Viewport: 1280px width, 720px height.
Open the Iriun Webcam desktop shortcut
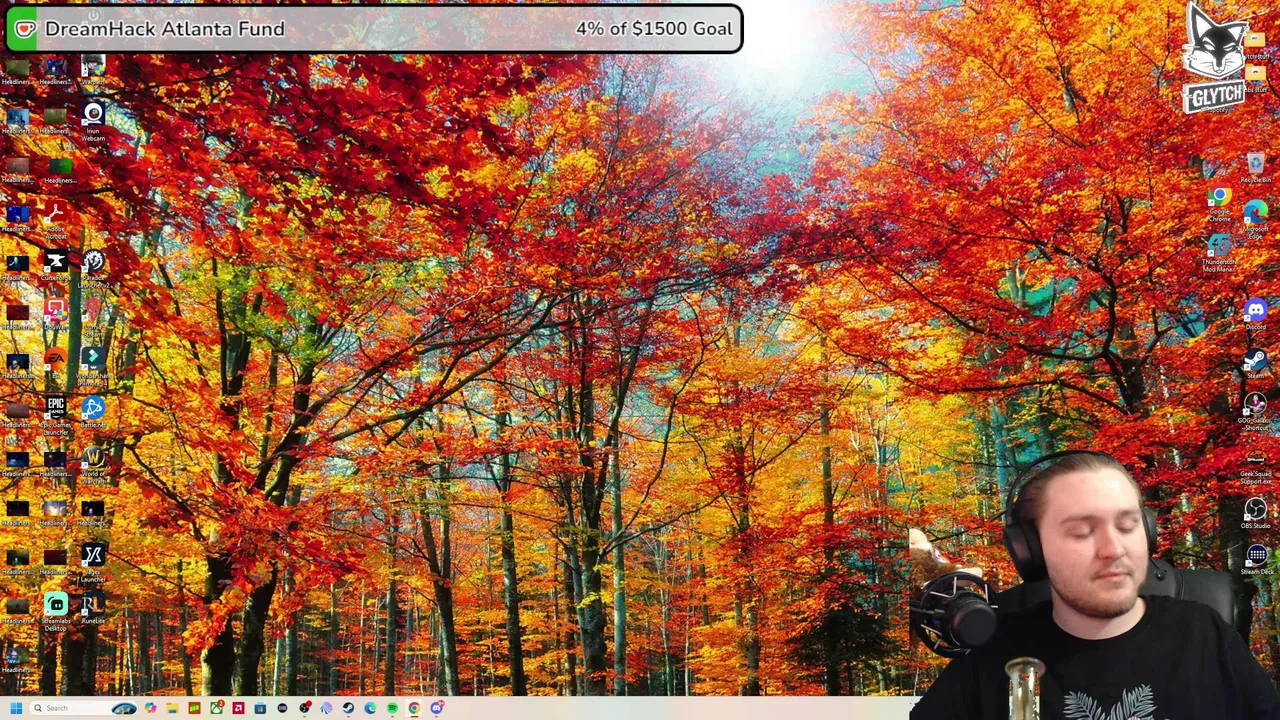pos(93,118)
